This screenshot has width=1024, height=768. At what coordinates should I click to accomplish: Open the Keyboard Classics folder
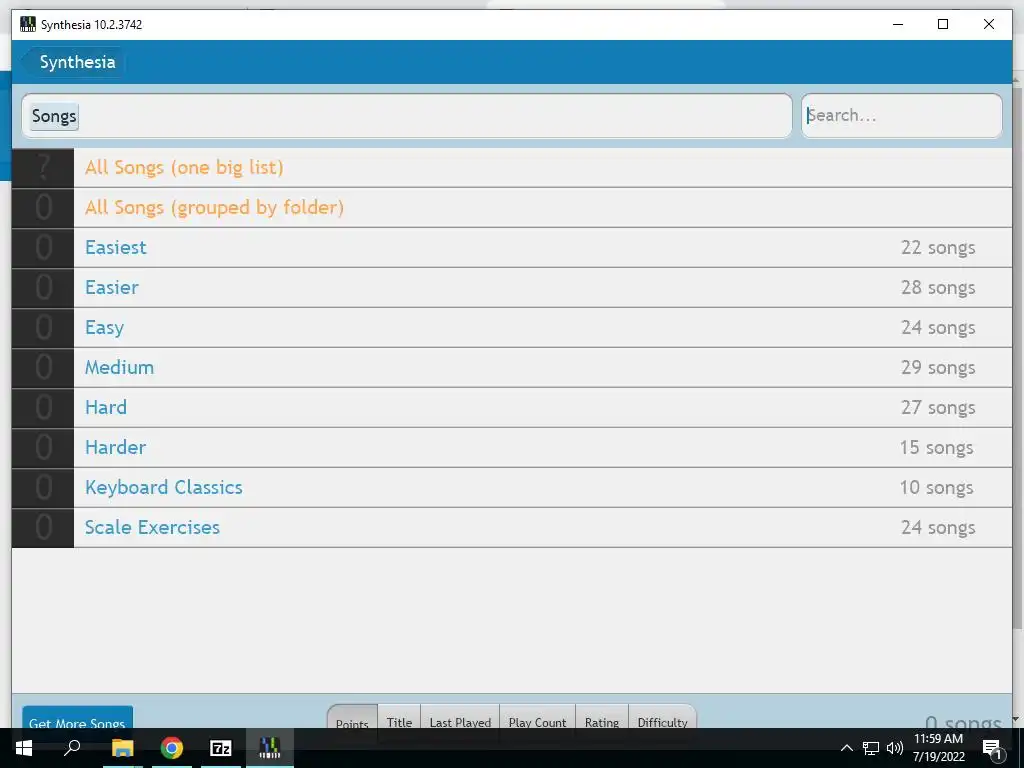(x=511, y=487)
